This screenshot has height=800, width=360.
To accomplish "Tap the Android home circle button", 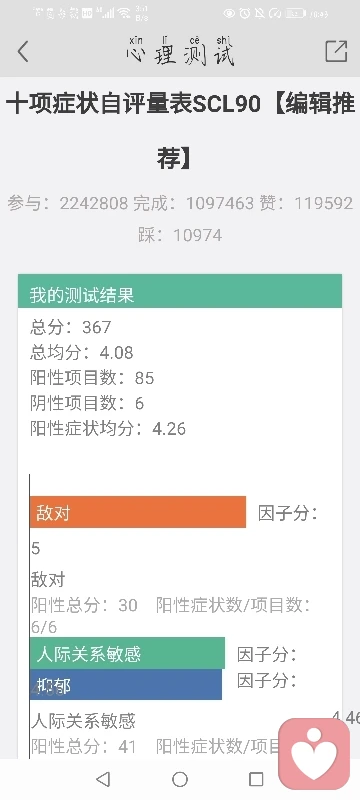I will [x=180, y=779].
